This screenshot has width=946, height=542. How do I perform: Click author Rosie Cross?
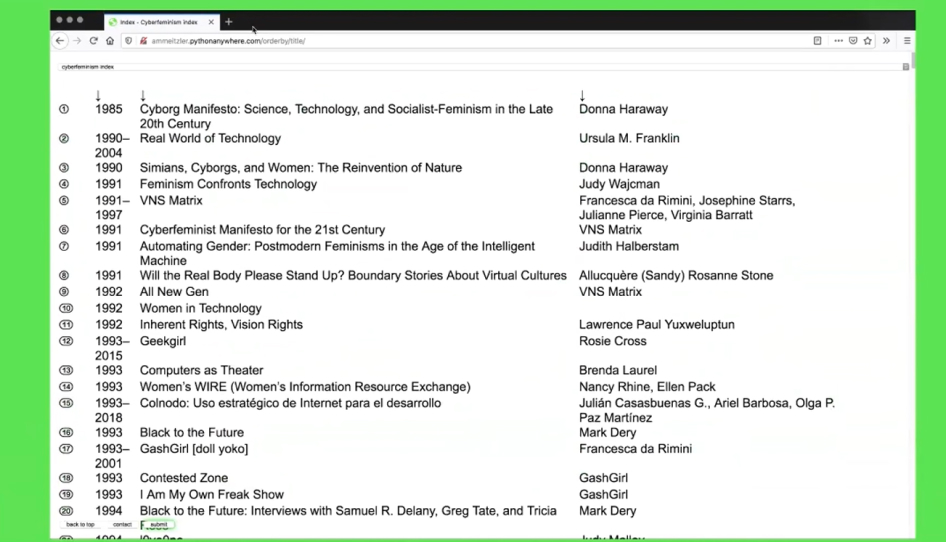coord(612,341)
